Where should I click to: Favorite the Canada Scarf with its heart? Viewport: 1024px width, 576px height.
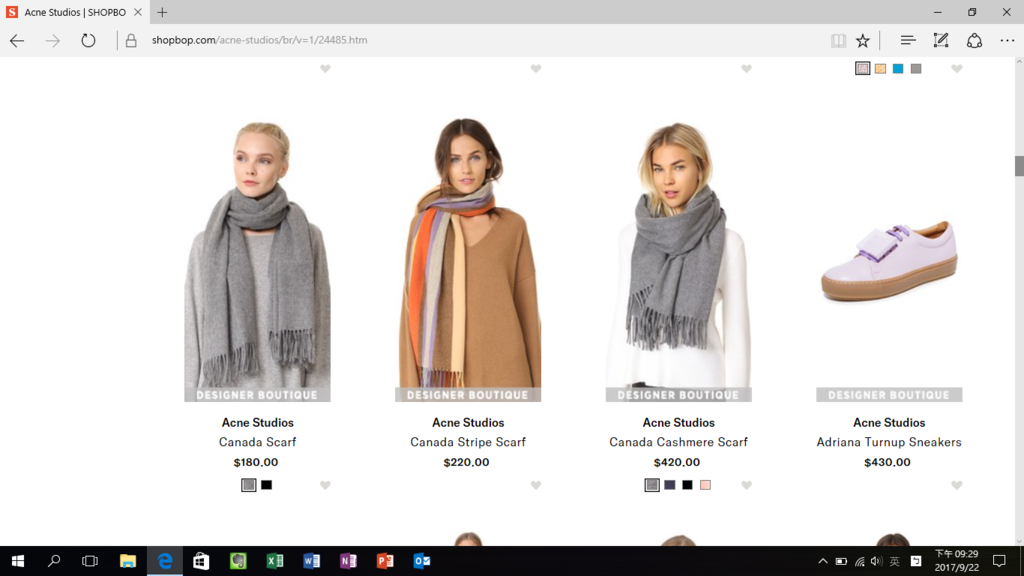click(325, 485)
